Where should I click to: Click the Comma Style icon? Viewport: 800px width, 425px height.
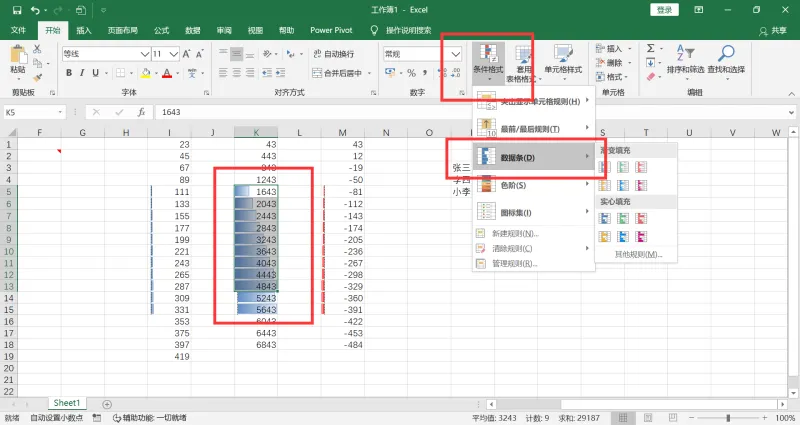[x=424, y=73]
